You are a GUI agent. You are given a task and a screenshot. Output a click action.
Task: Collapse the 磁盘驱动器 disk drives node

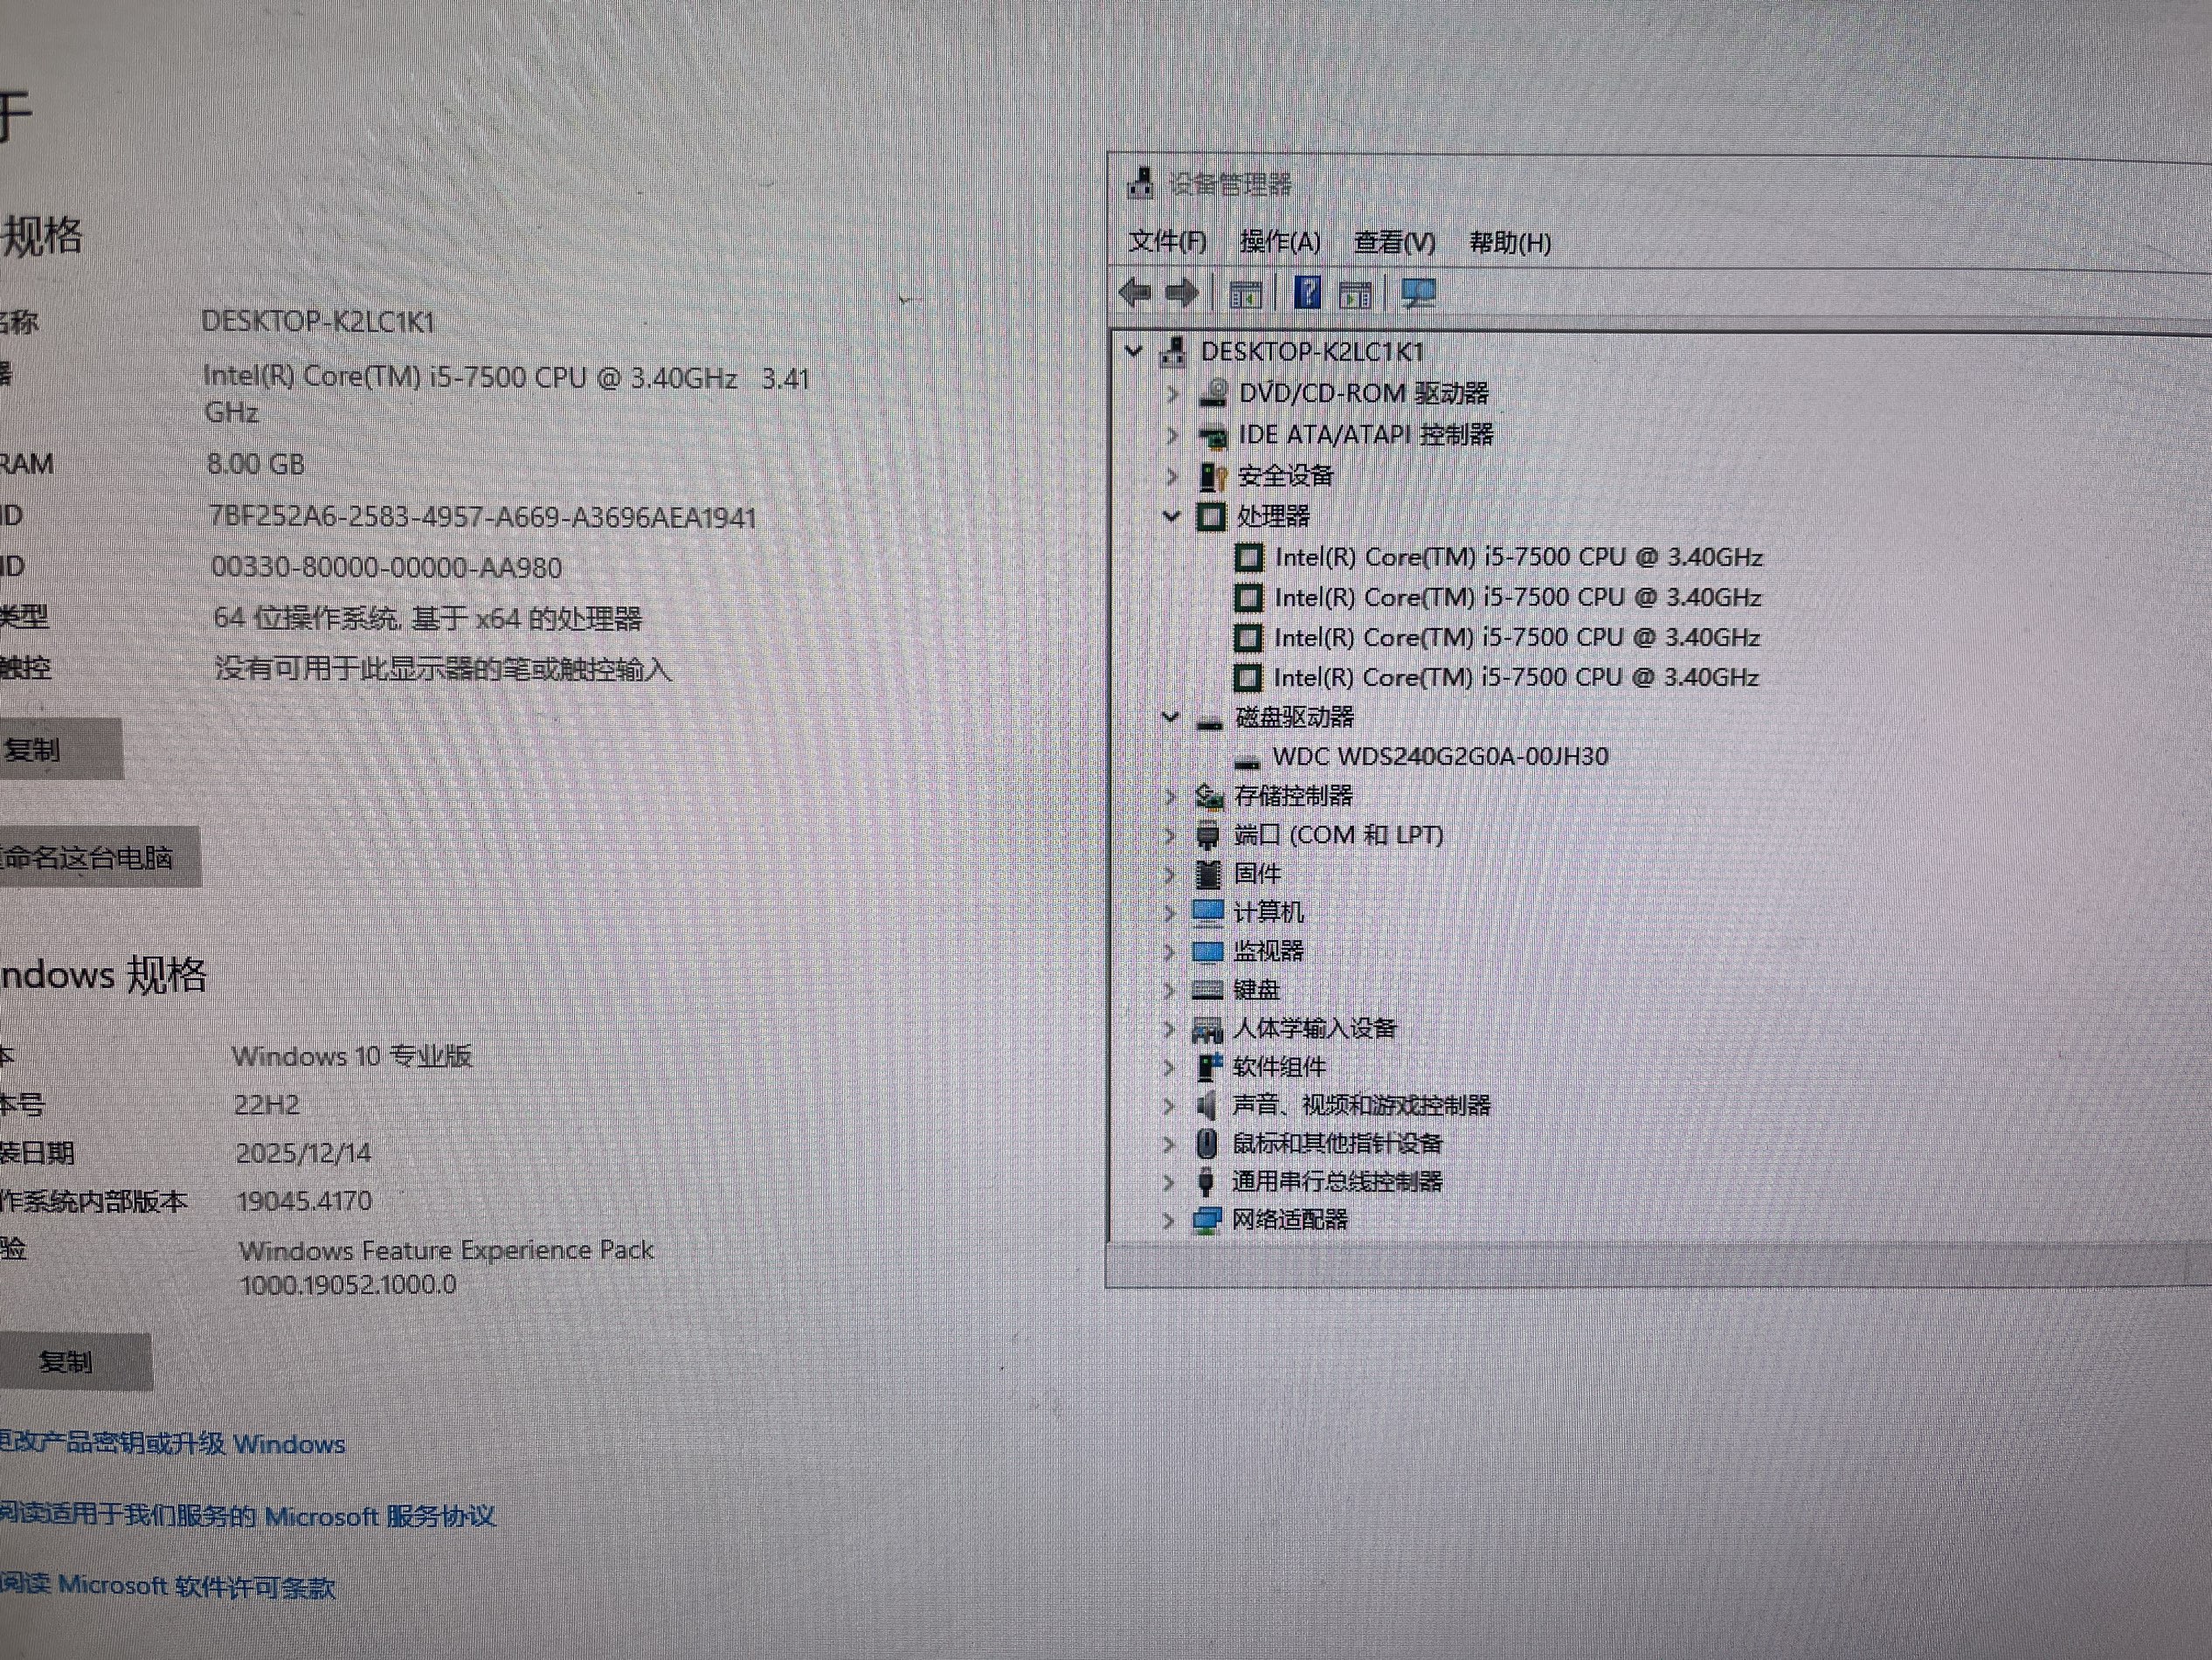pyautogui.click(x=1170, y=717)
